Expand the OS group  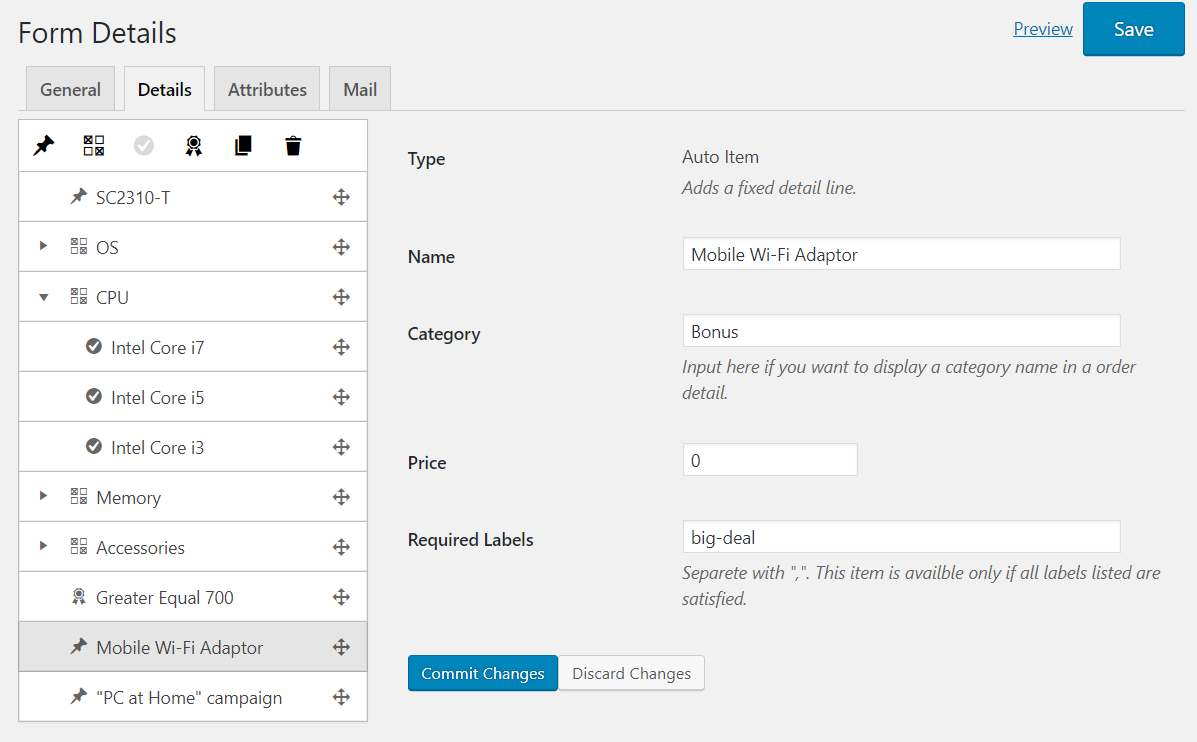coord(41,247)
